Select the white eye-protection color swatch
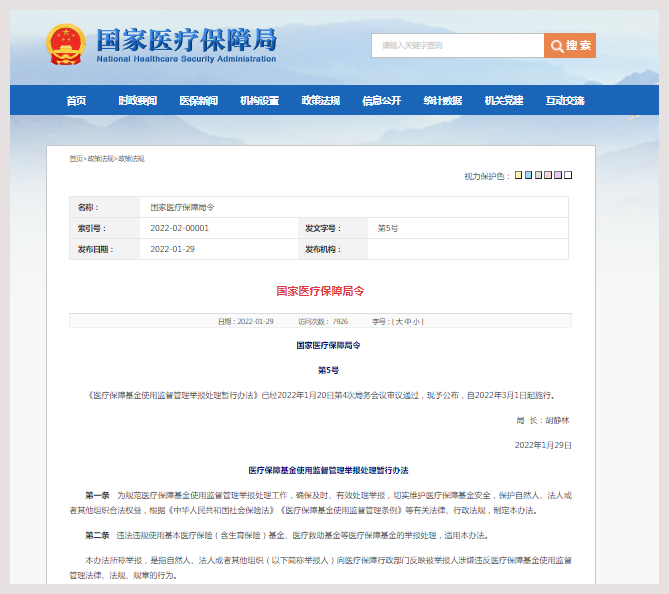The height and width of the screenshot is (594, 669). click(568, 175)
